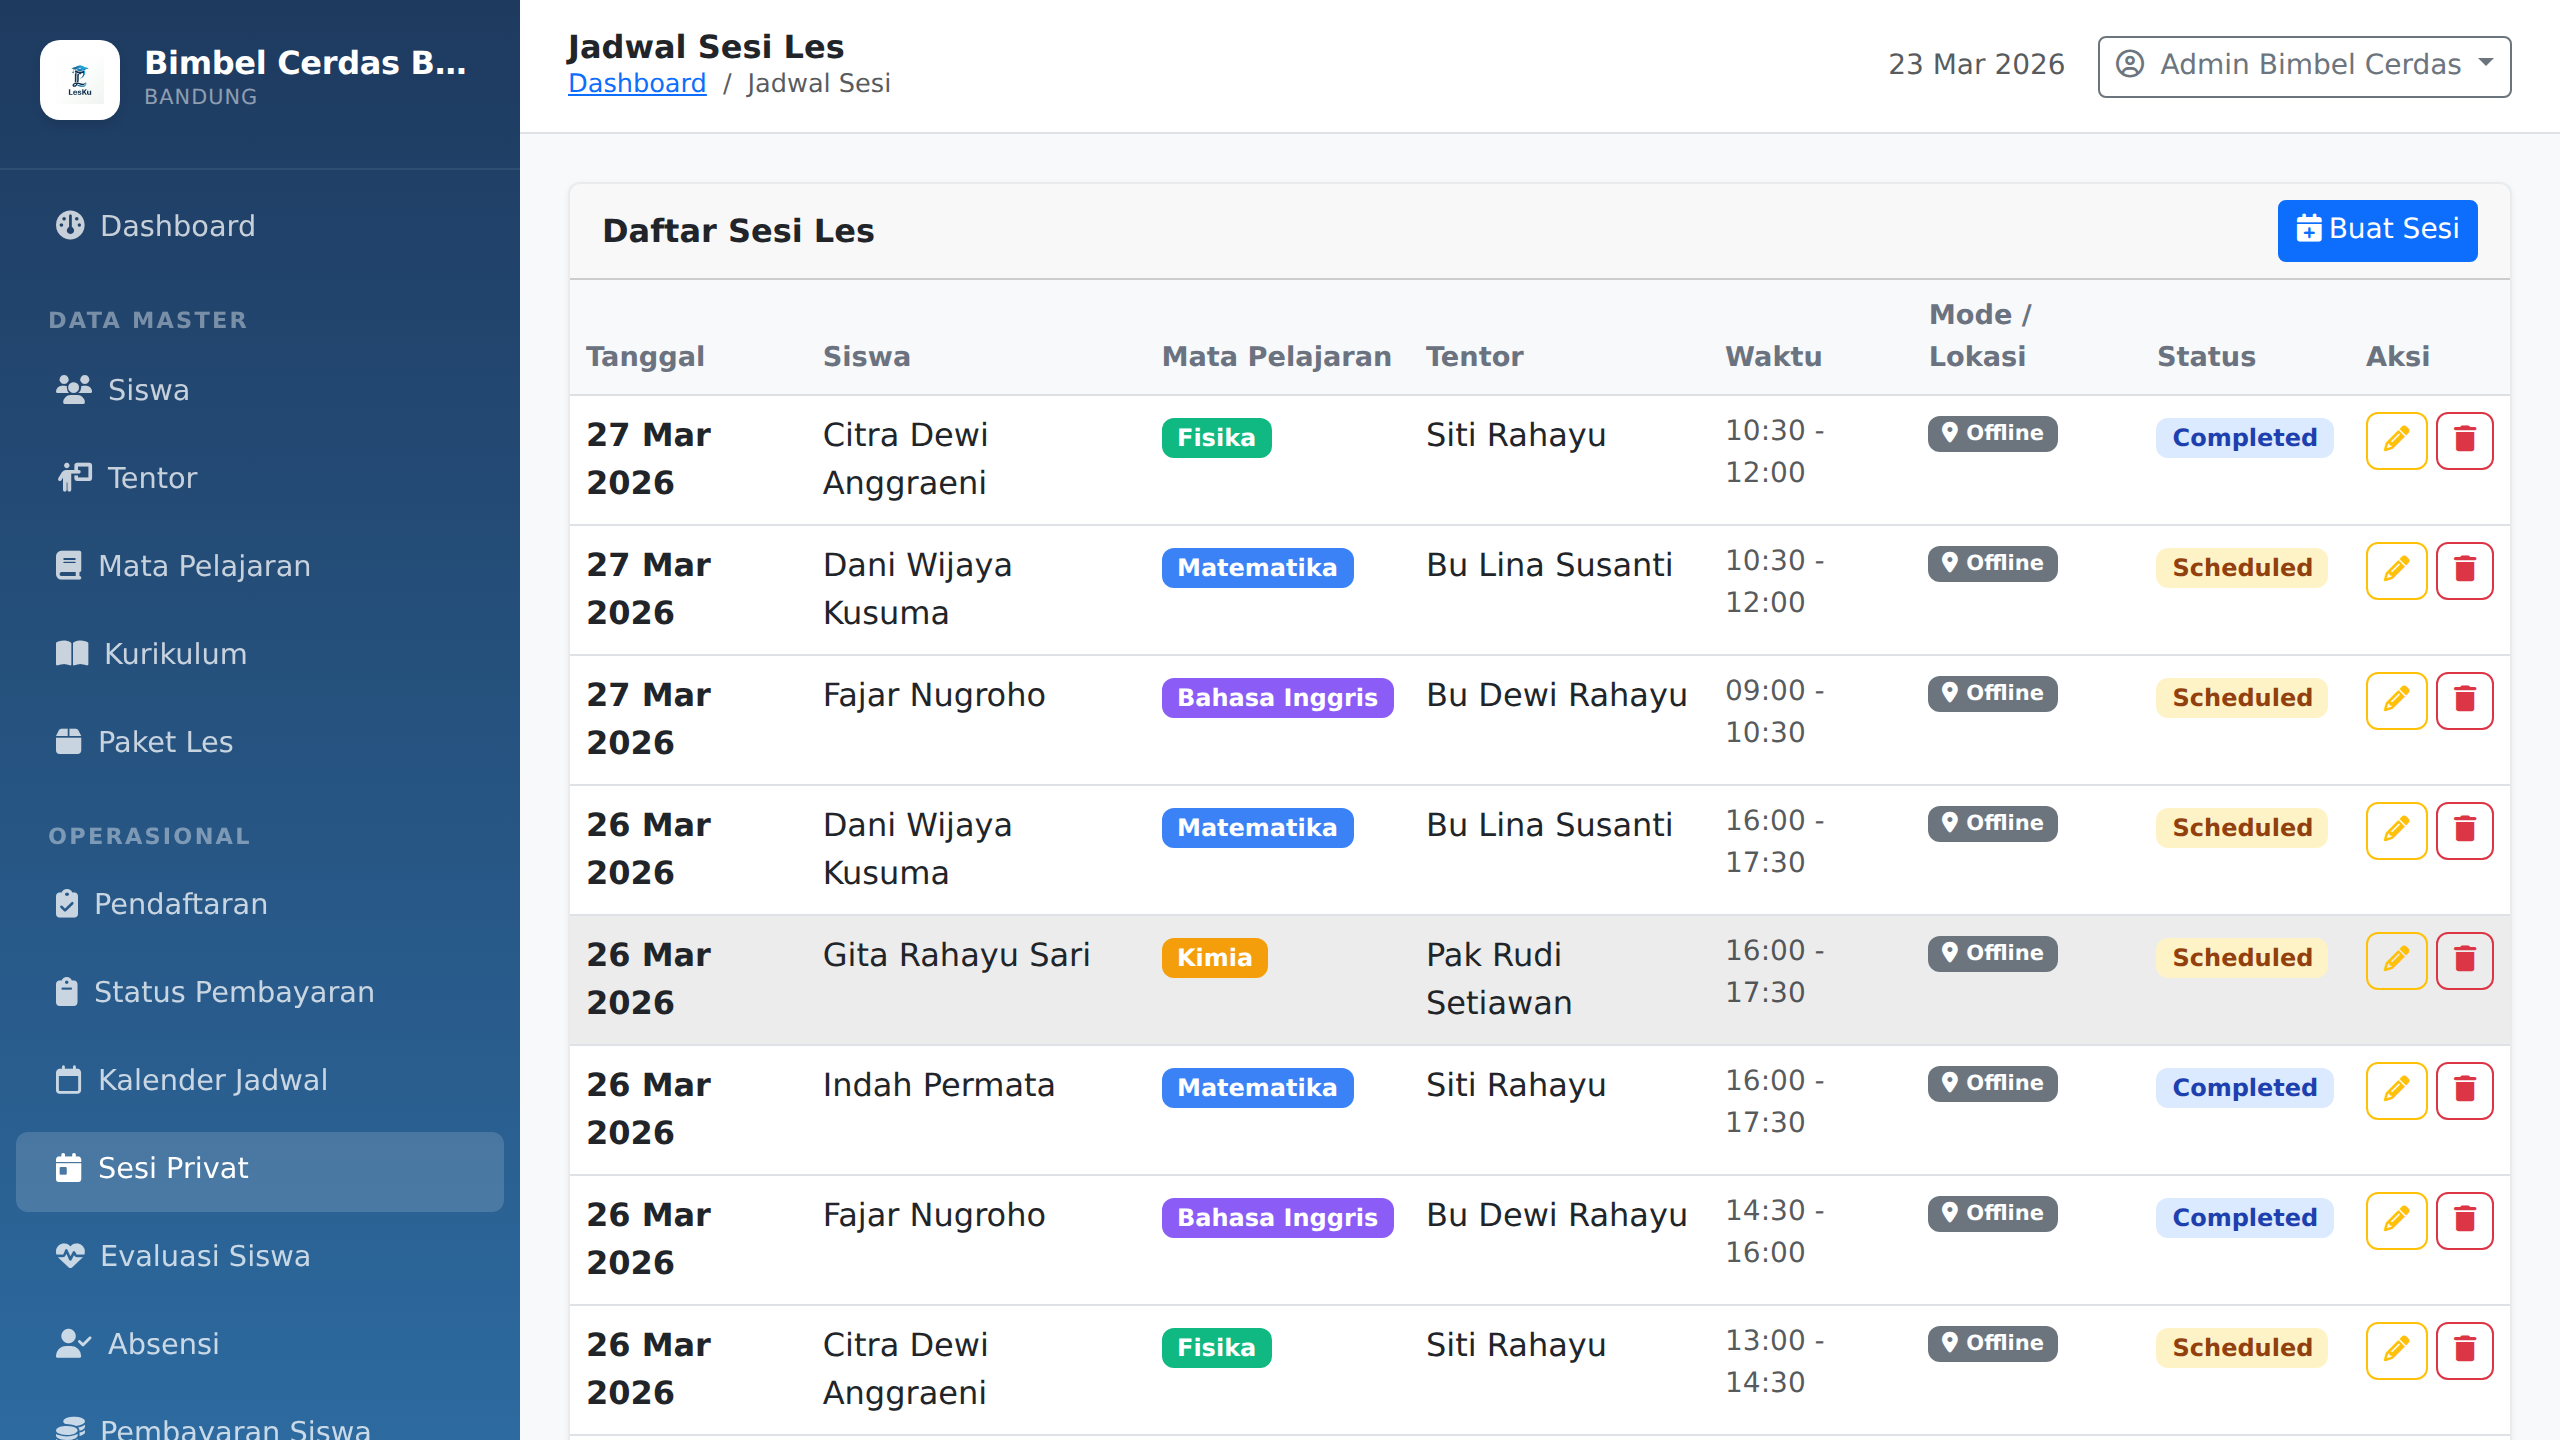The height and width of the screenshot is (1440, 2560).
Task: Follow the Dashboard breadcrumb link
Action: (x=637, y=83)
